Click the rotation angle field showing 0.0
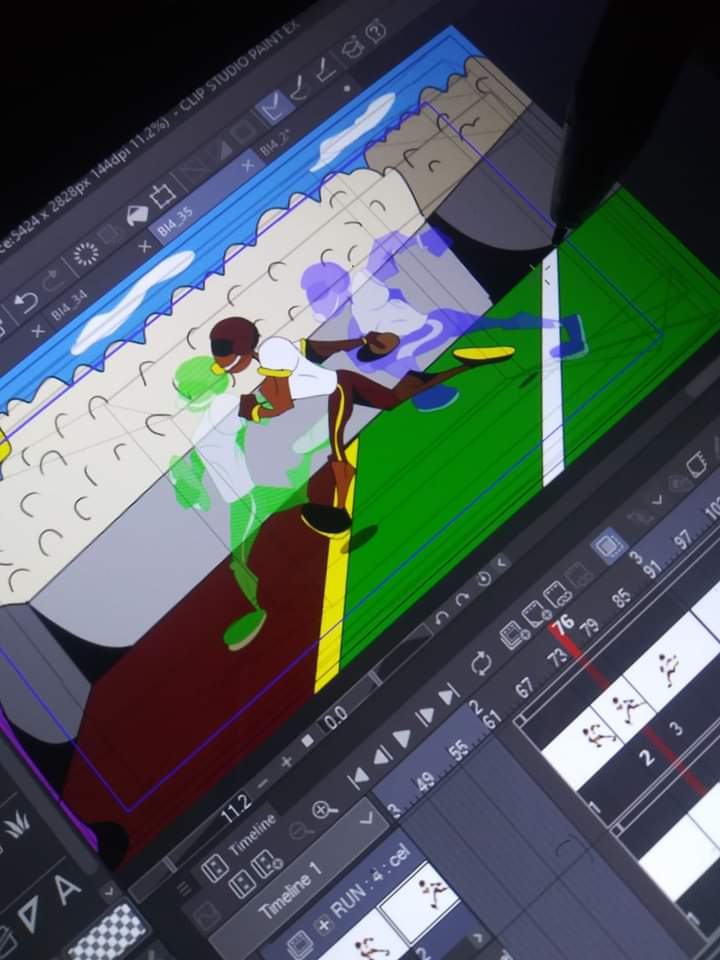Image resolution: width=720 pixels, height=960 pixels. pos(336,718)
